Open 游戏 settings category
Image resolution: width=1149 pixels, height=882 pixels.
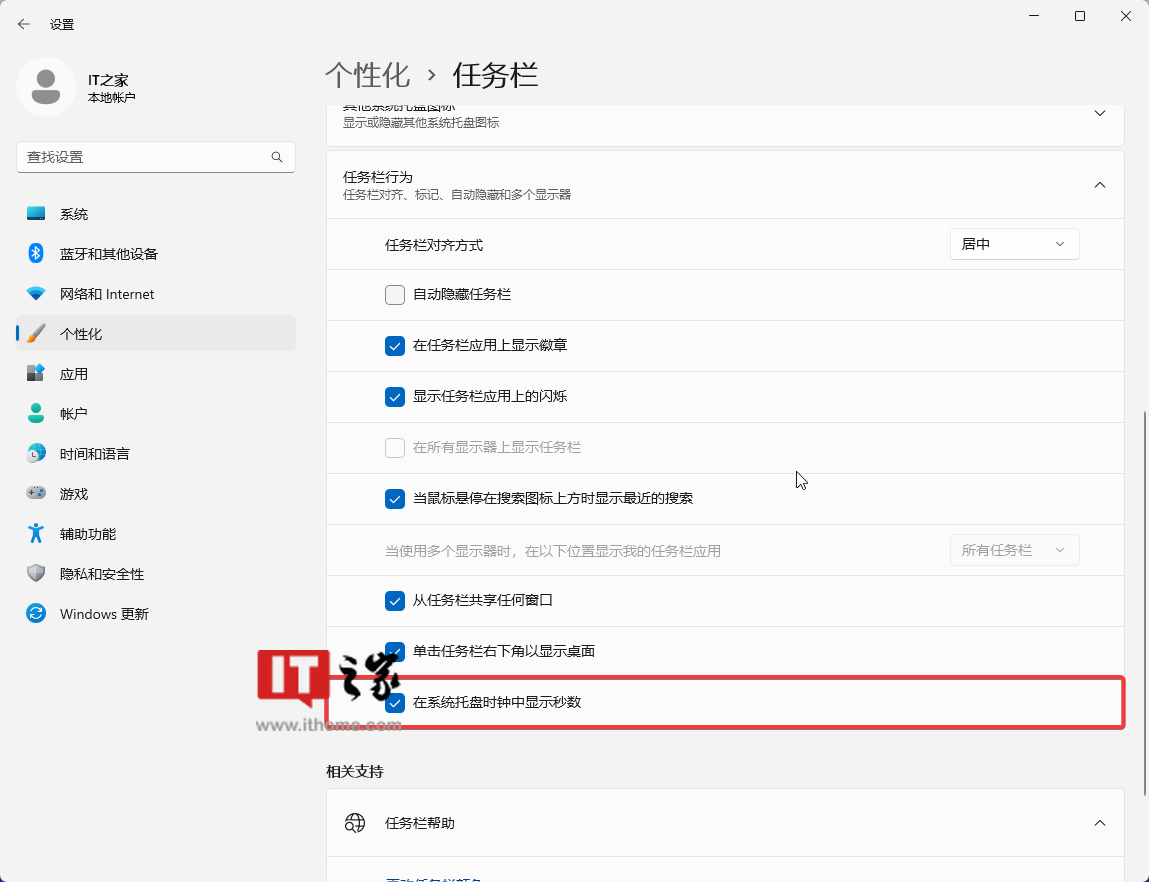pos(155,494)
